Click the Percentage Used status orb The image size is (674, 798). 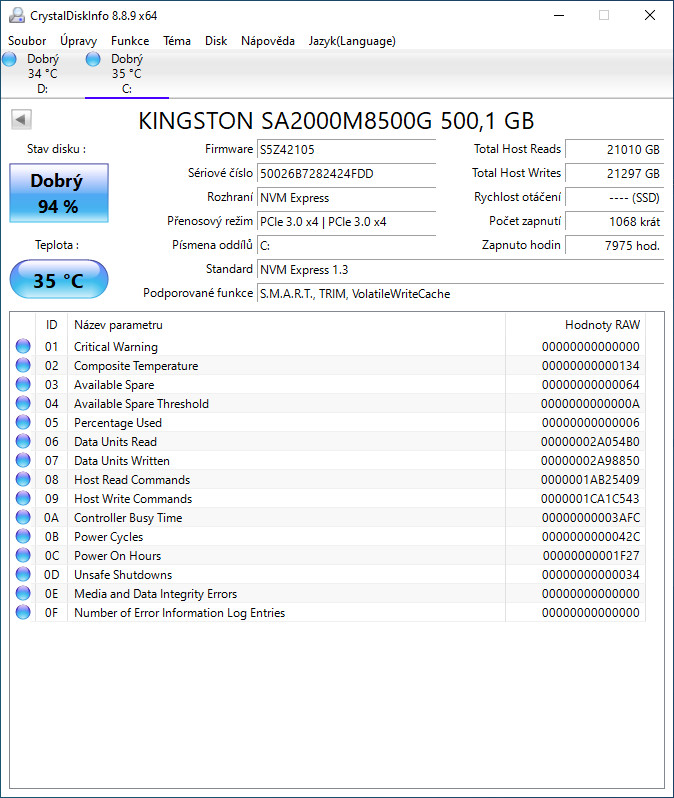point(23,423)
